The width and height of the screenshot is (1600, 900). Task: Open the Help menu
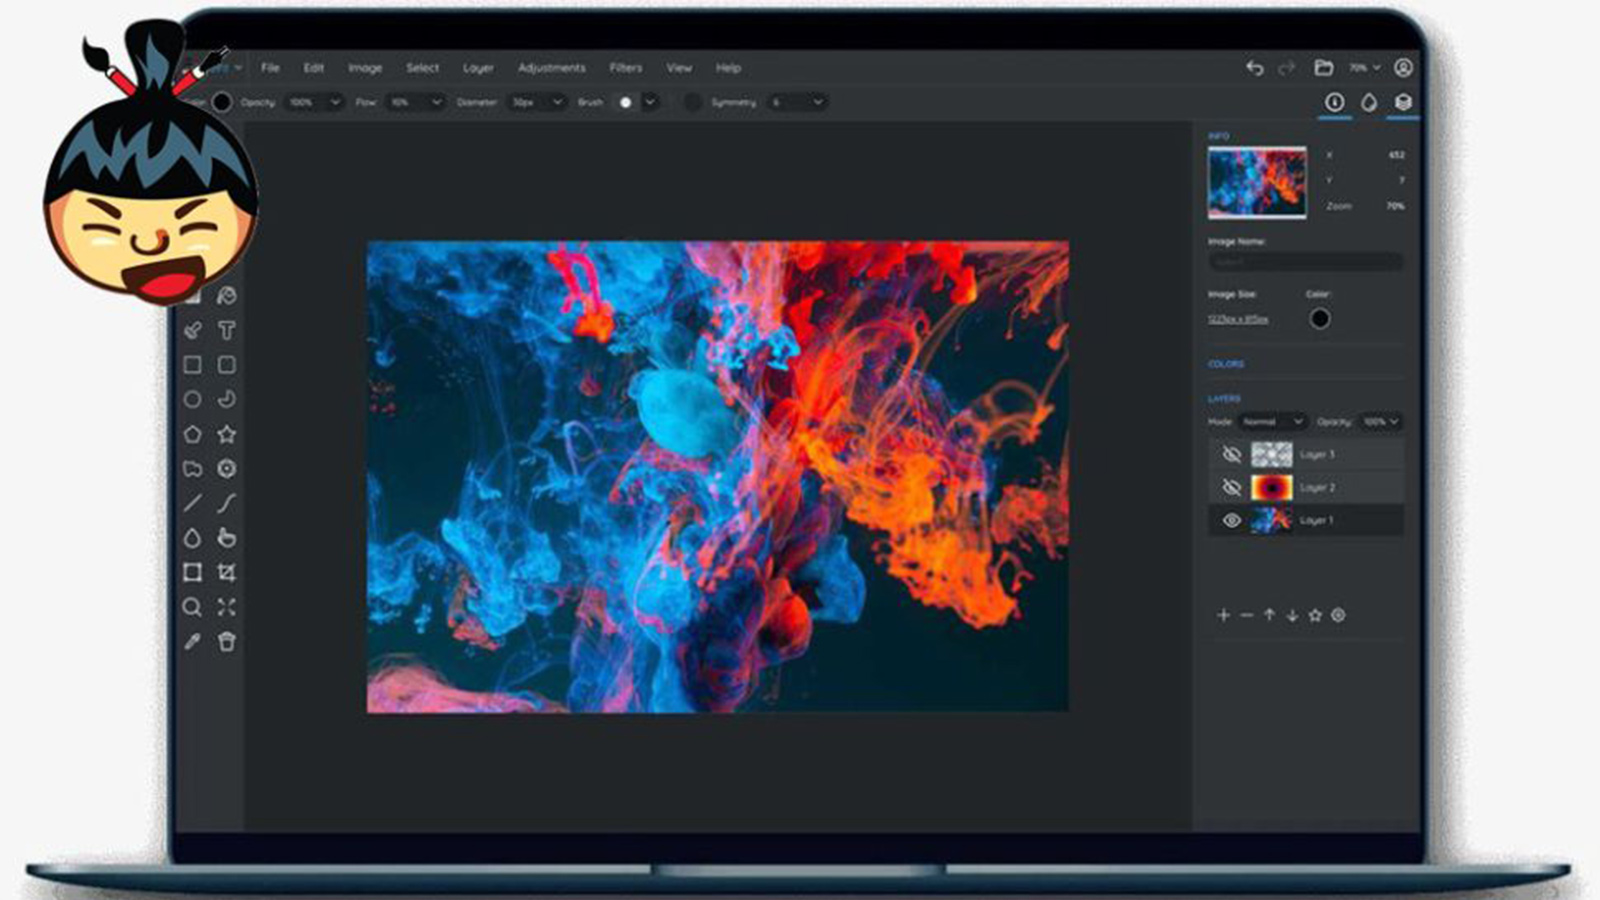[728, 68]
